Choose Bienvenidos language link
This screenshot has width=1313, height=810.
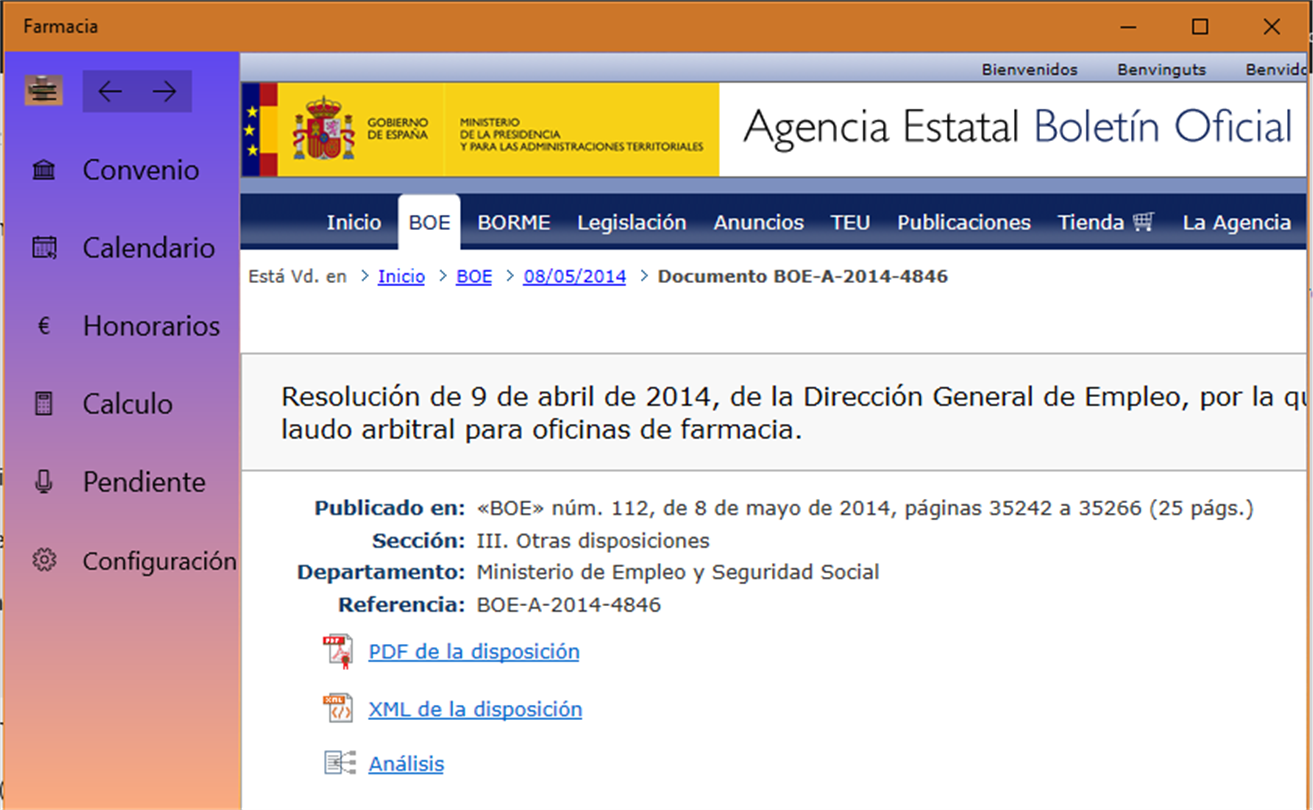pyautogui.click(x=1030, y=69)
